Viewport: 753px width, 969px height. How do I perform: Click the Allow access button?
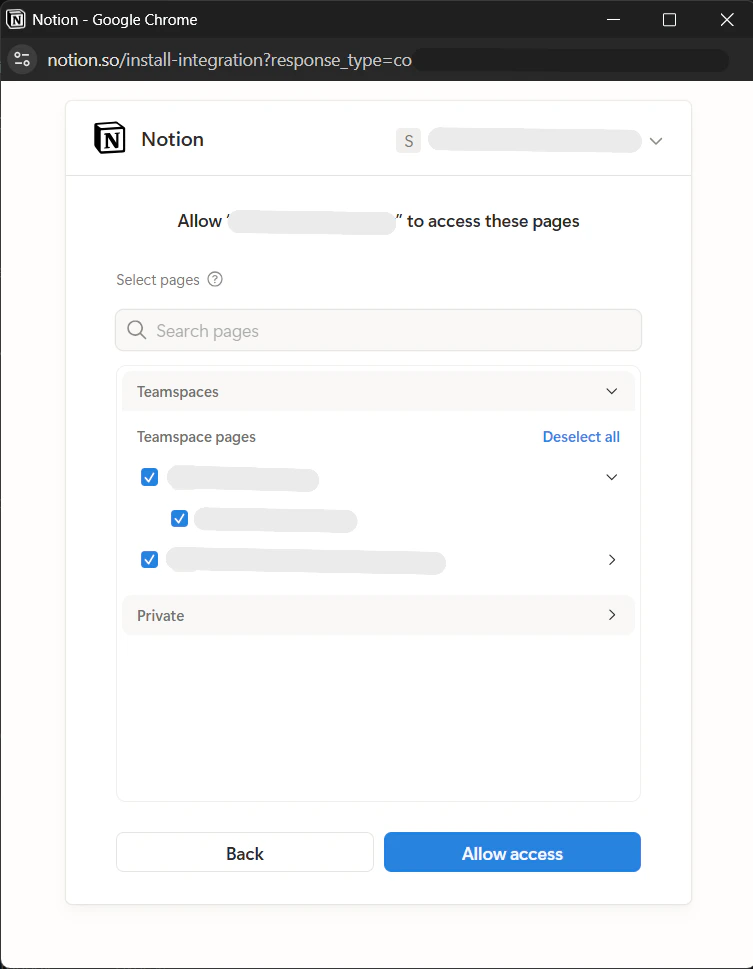point(512,852)
